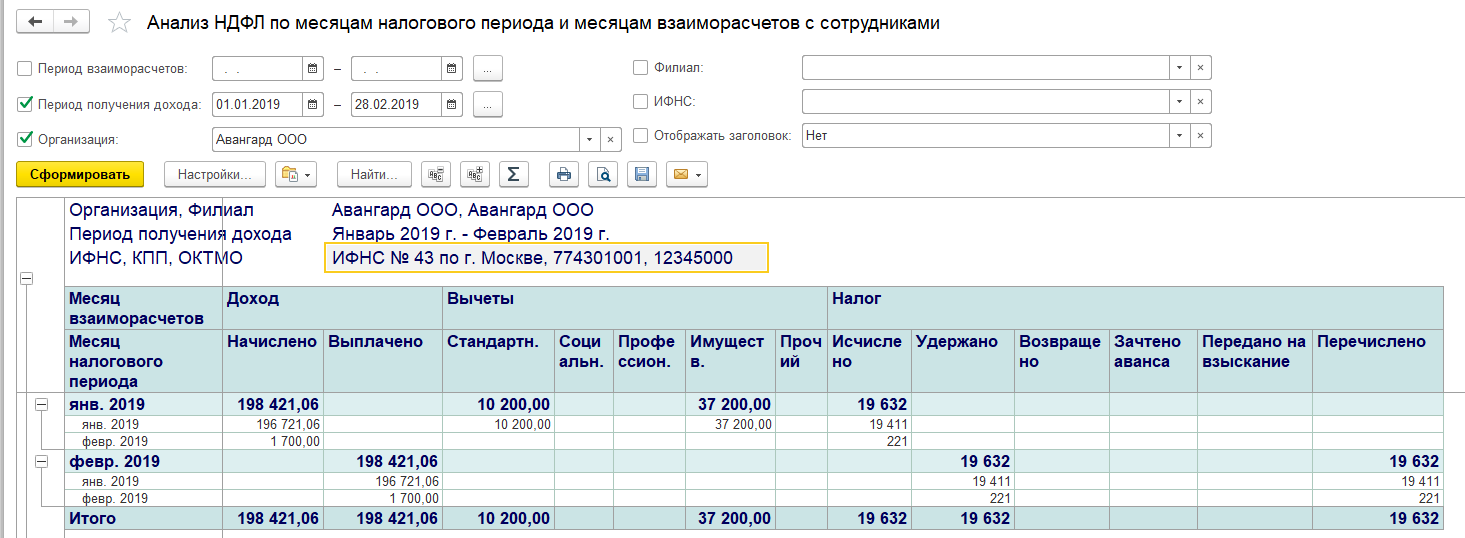Viewport: 1465px width, 538px height.
Task: Click the Авангард ООО organization field
Action: [396, 139]
